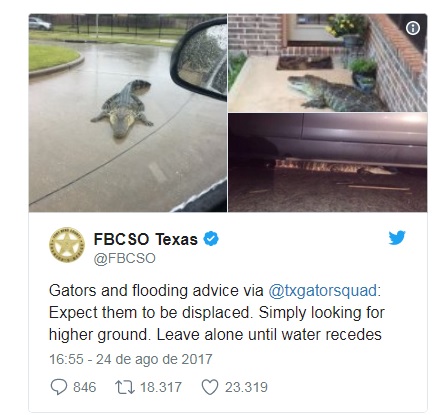Open the Twitter bird logo
Screen dimensions: 443x415
[397, 238]
